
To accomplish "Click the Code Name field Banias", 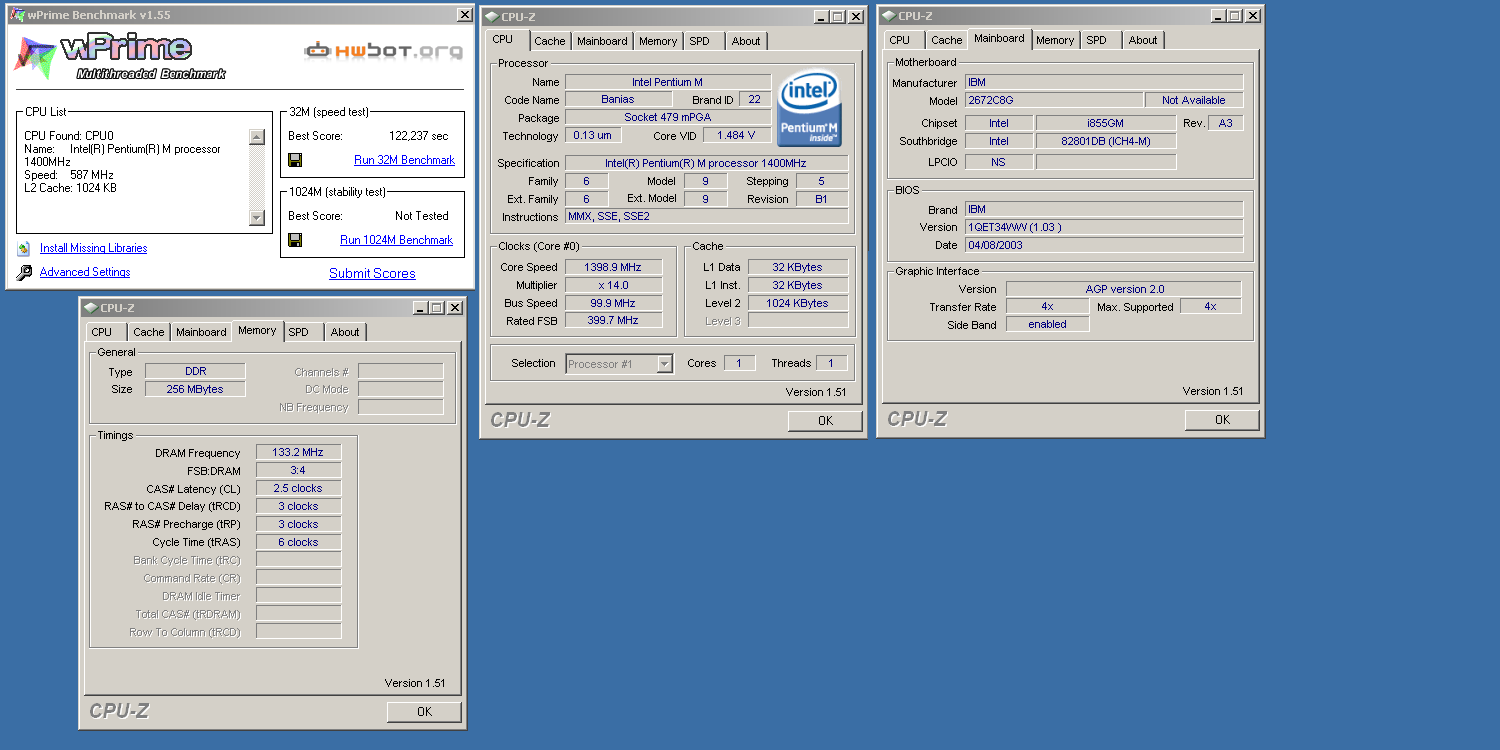I will pos(617,100).
